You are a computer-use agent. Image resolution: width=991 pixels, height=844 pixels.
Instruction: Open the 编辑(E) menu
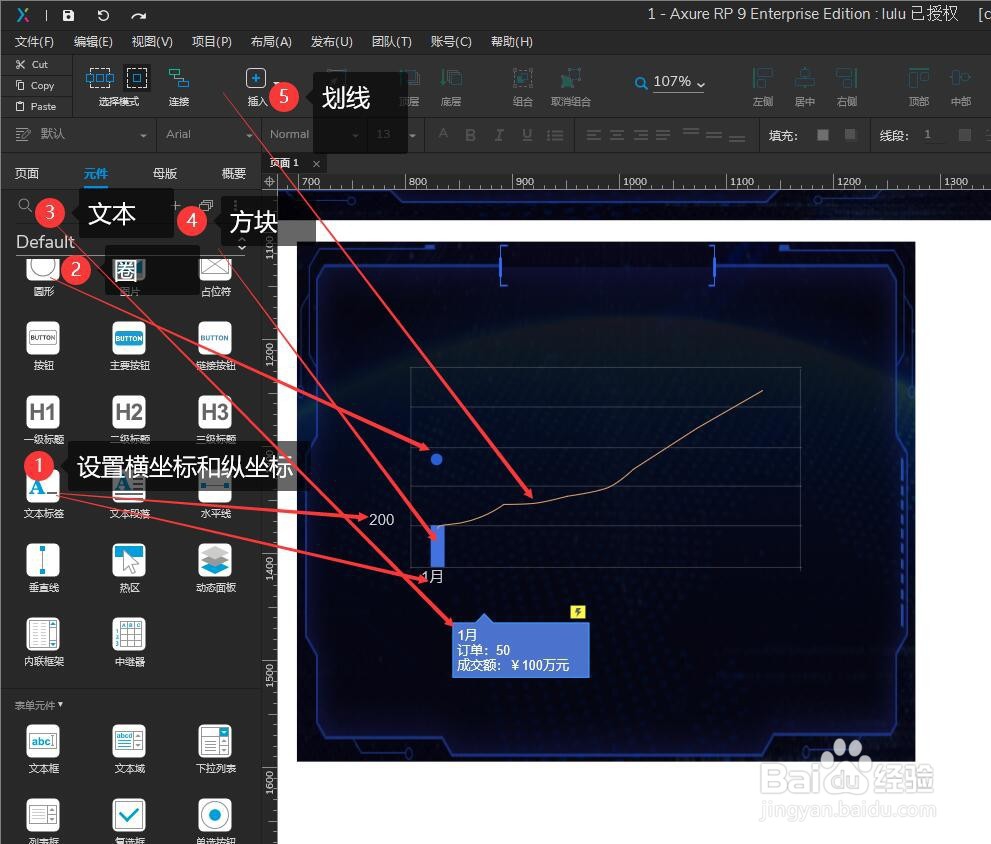coord(93,42)
